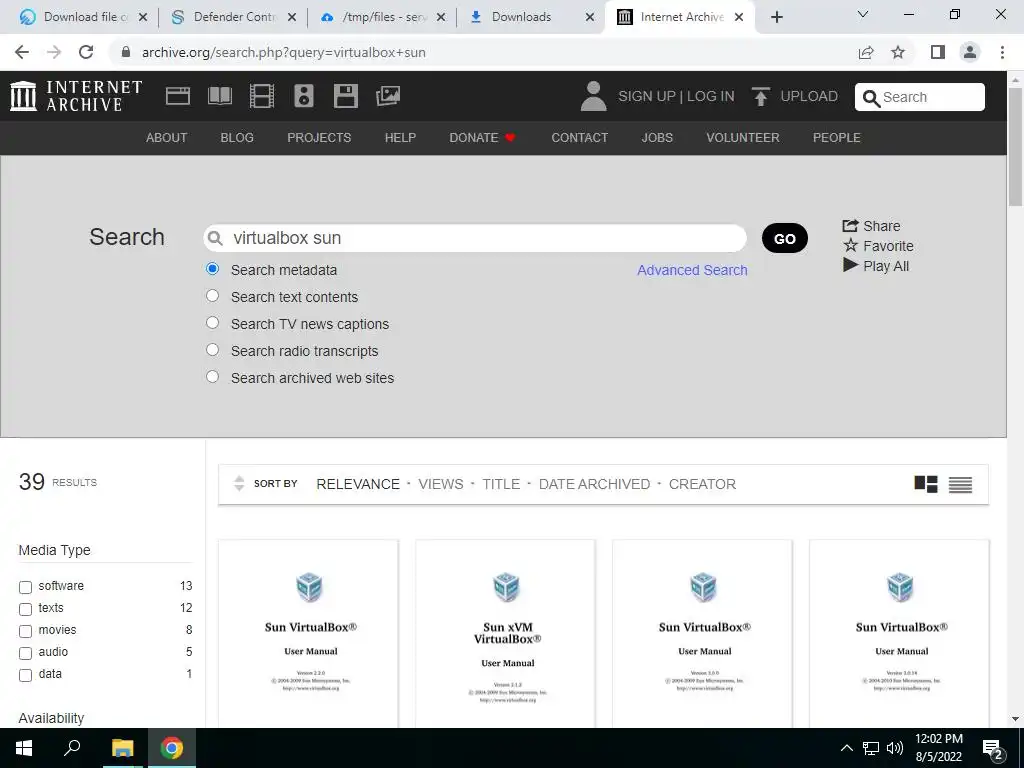Open the PROJECTS menu item

pos(319,138)
